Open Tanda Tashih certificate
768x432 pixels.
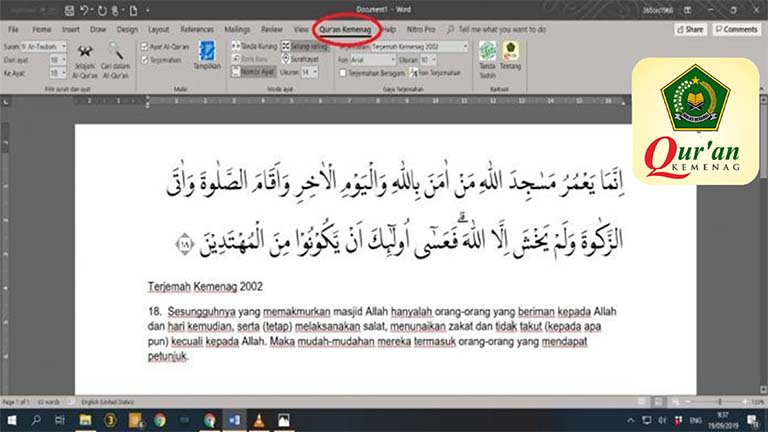click(x=487, y=60)
